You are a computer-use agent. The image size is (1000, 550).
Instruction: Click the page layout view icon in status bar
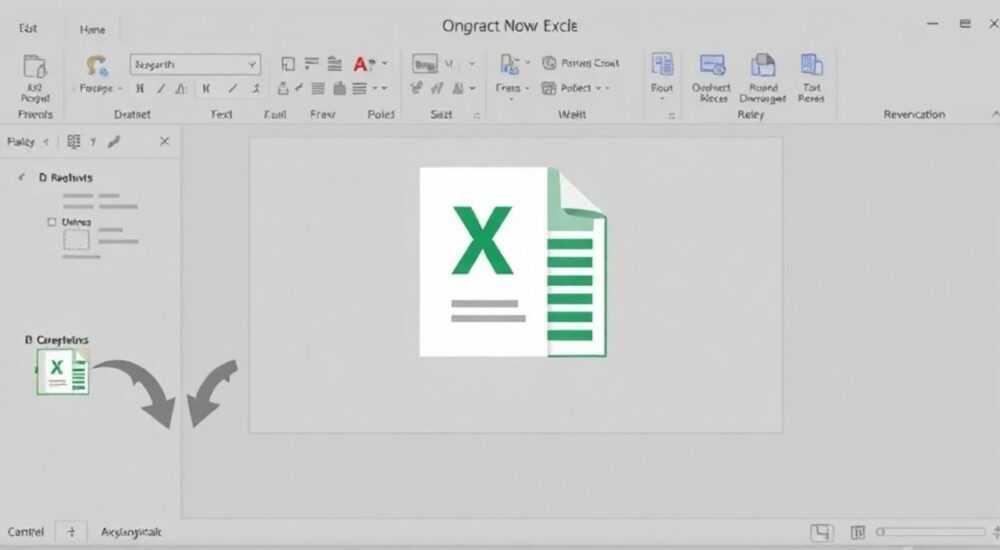tap(821, 532)
